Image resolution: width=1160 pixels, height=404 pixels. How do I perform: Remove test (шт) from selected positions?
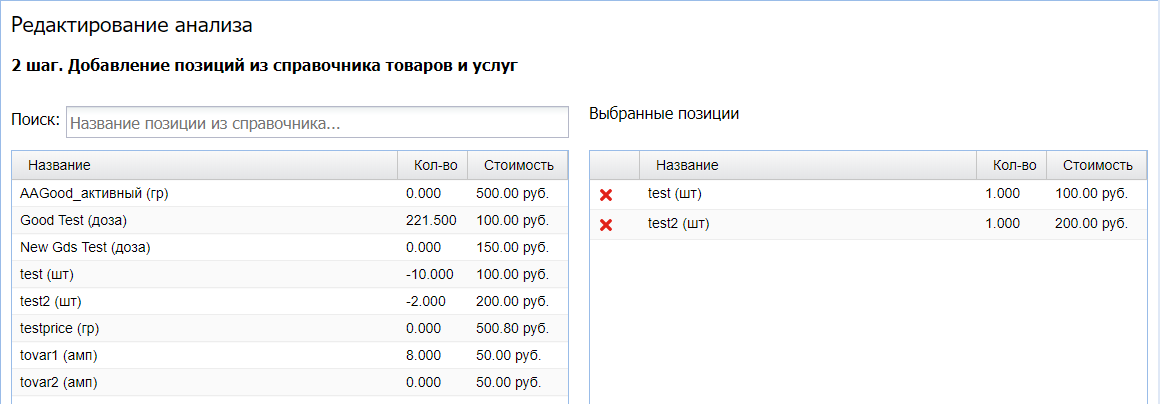point(605,195)
